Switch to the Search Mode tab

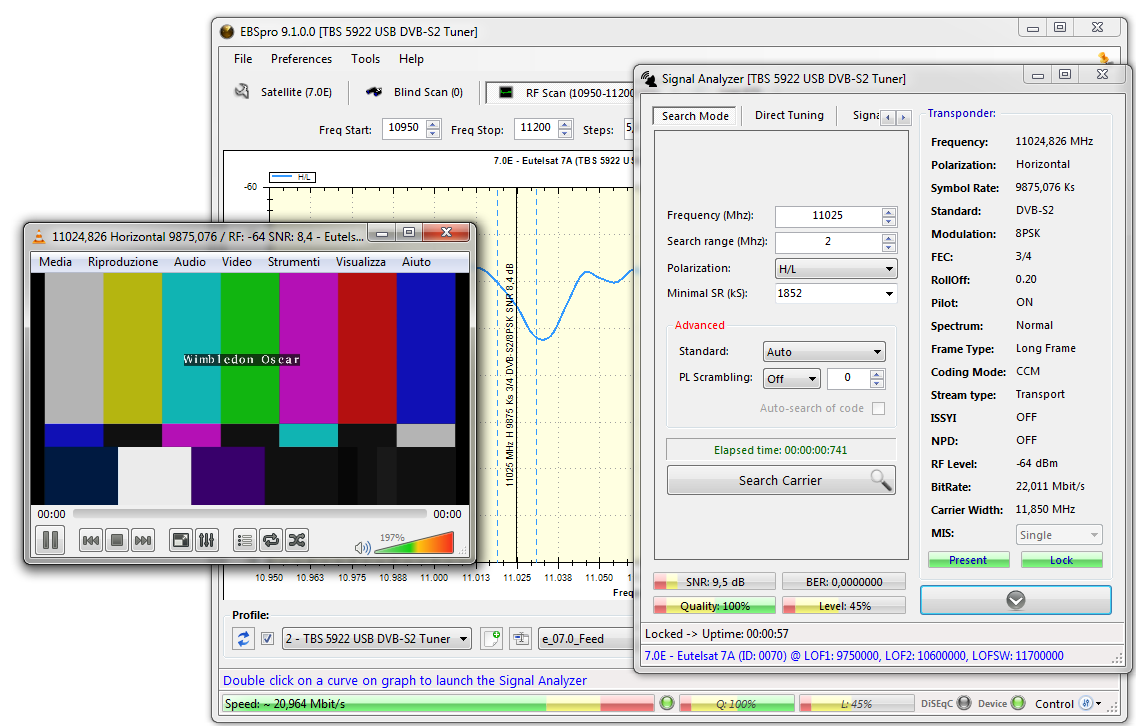click(x=695, y=116)
